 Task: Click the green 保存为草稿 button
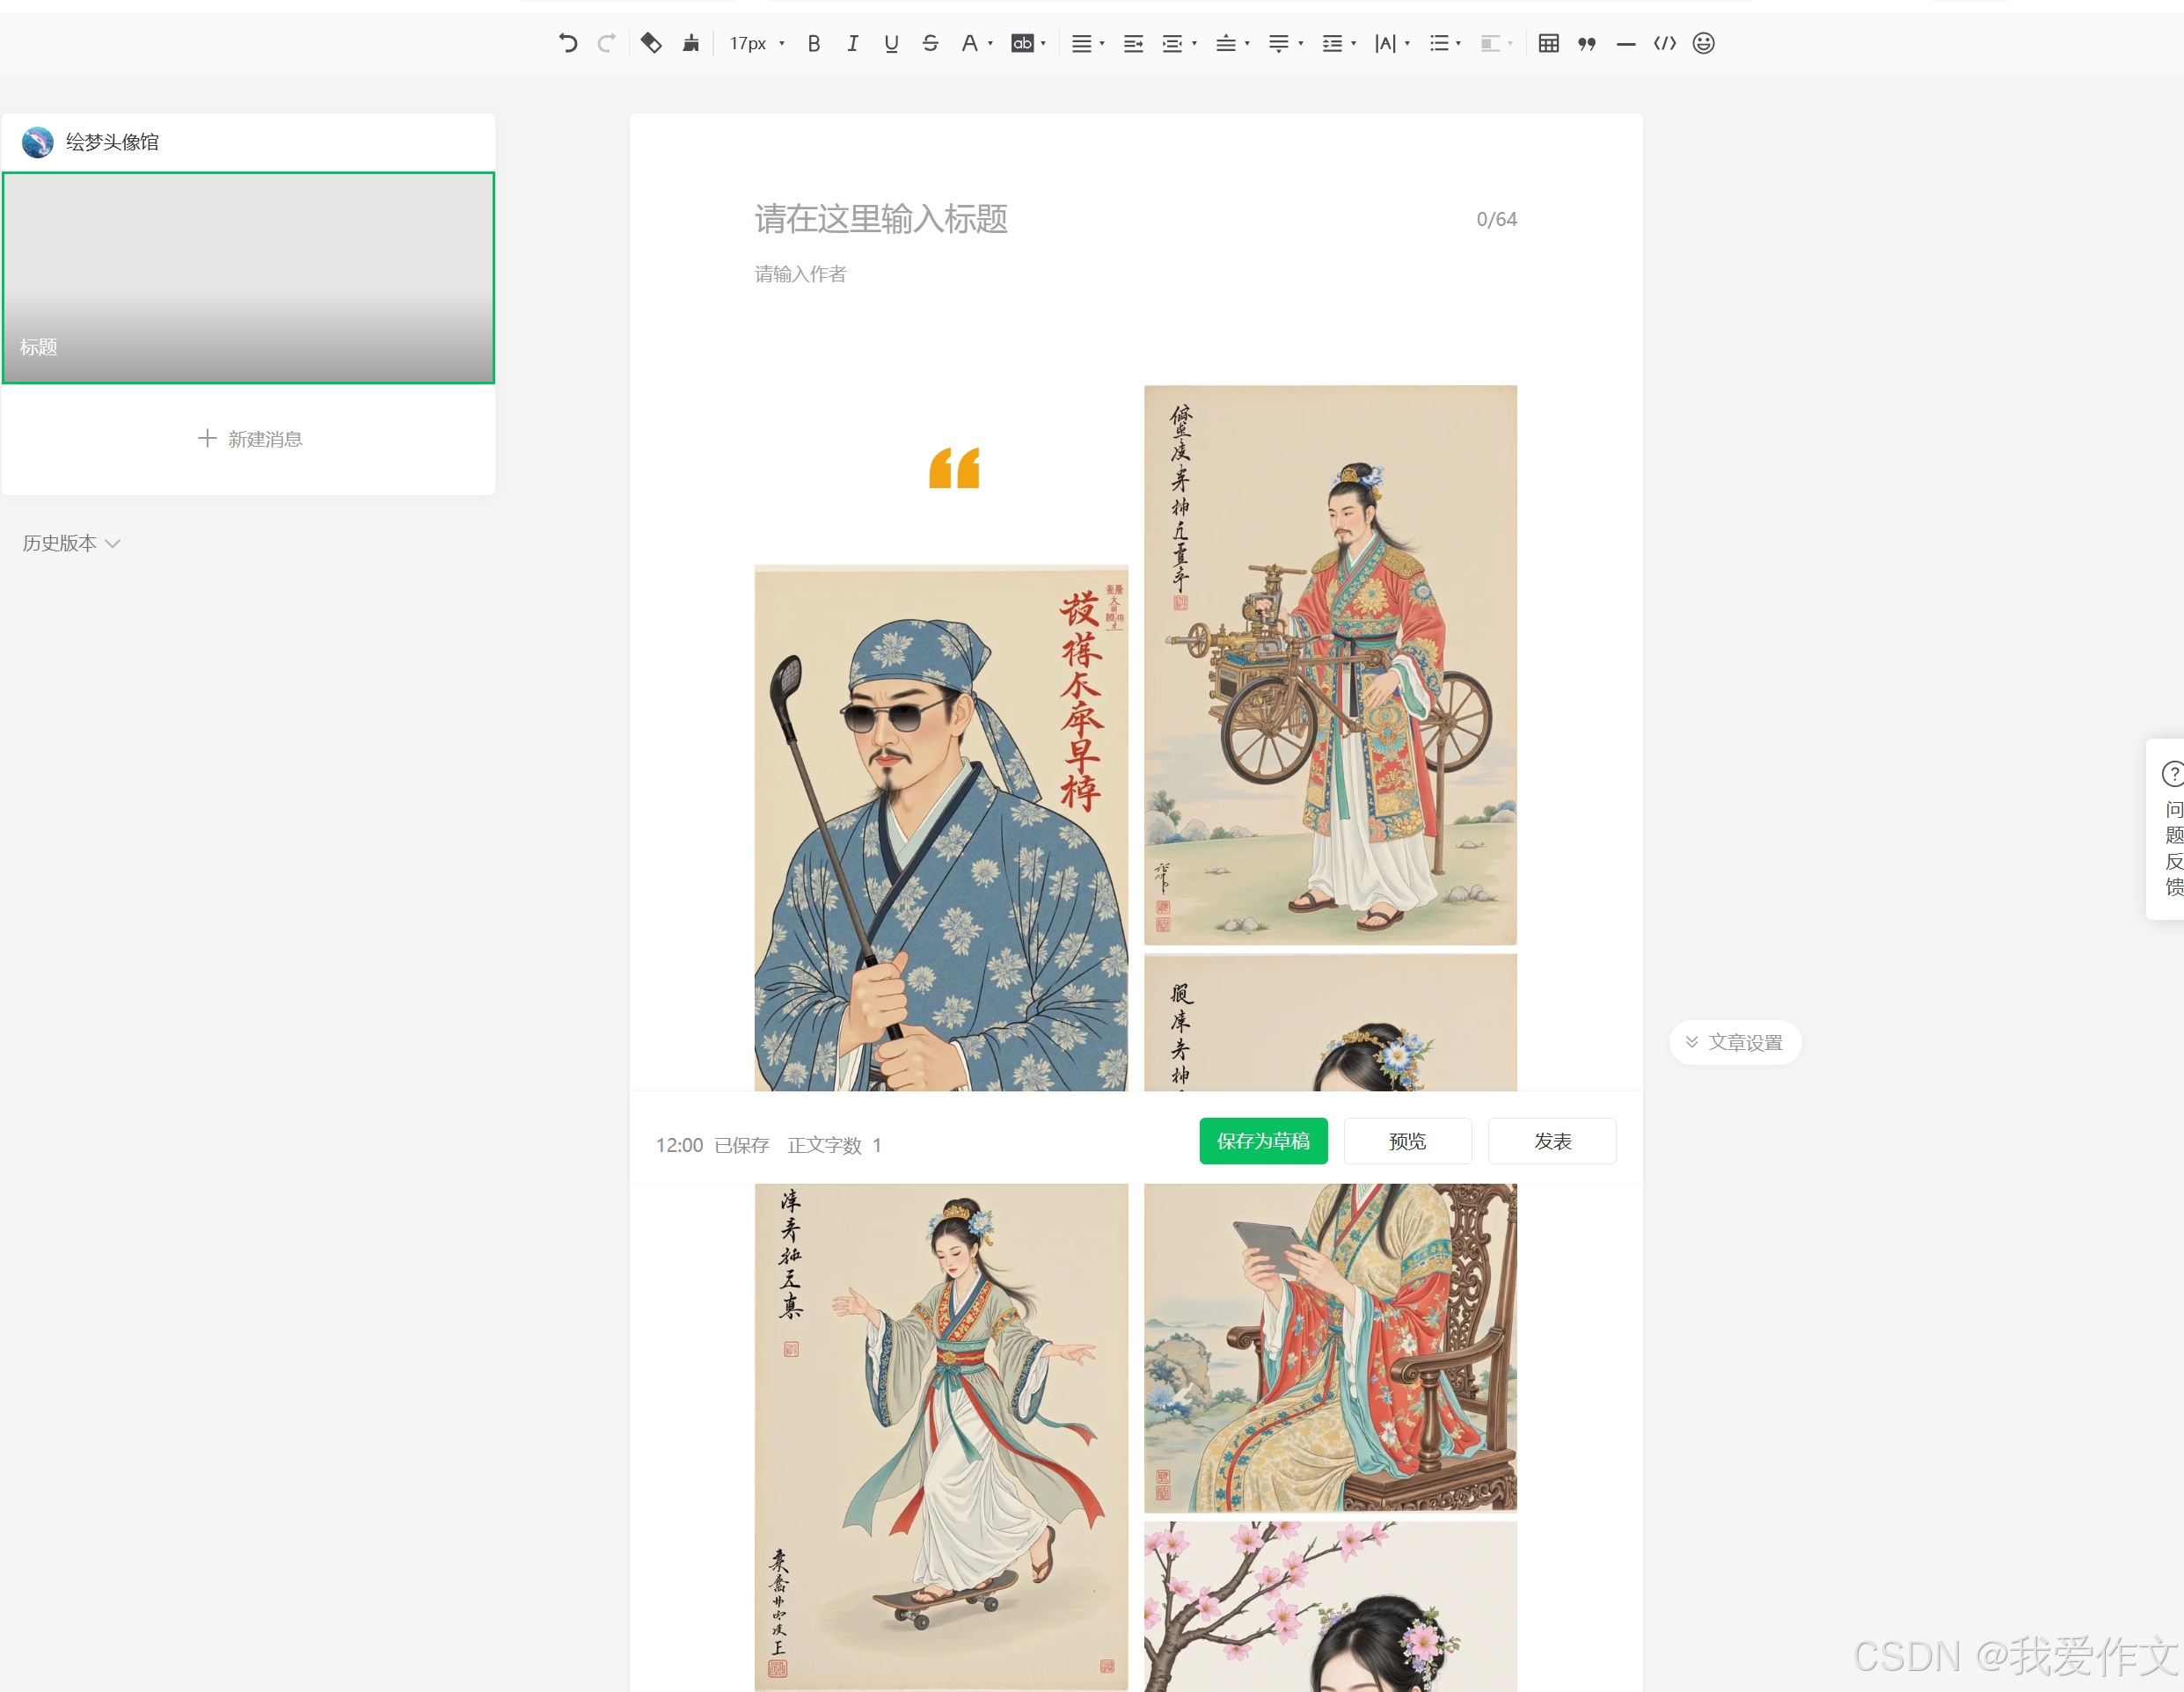pos(1263,1141)
